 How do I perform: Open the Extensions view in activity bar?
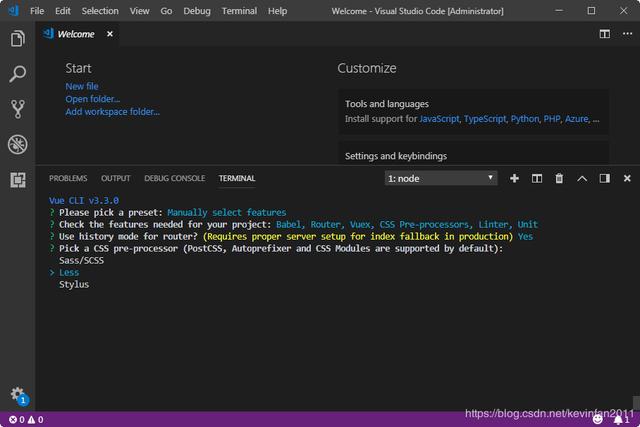(18, 180)
